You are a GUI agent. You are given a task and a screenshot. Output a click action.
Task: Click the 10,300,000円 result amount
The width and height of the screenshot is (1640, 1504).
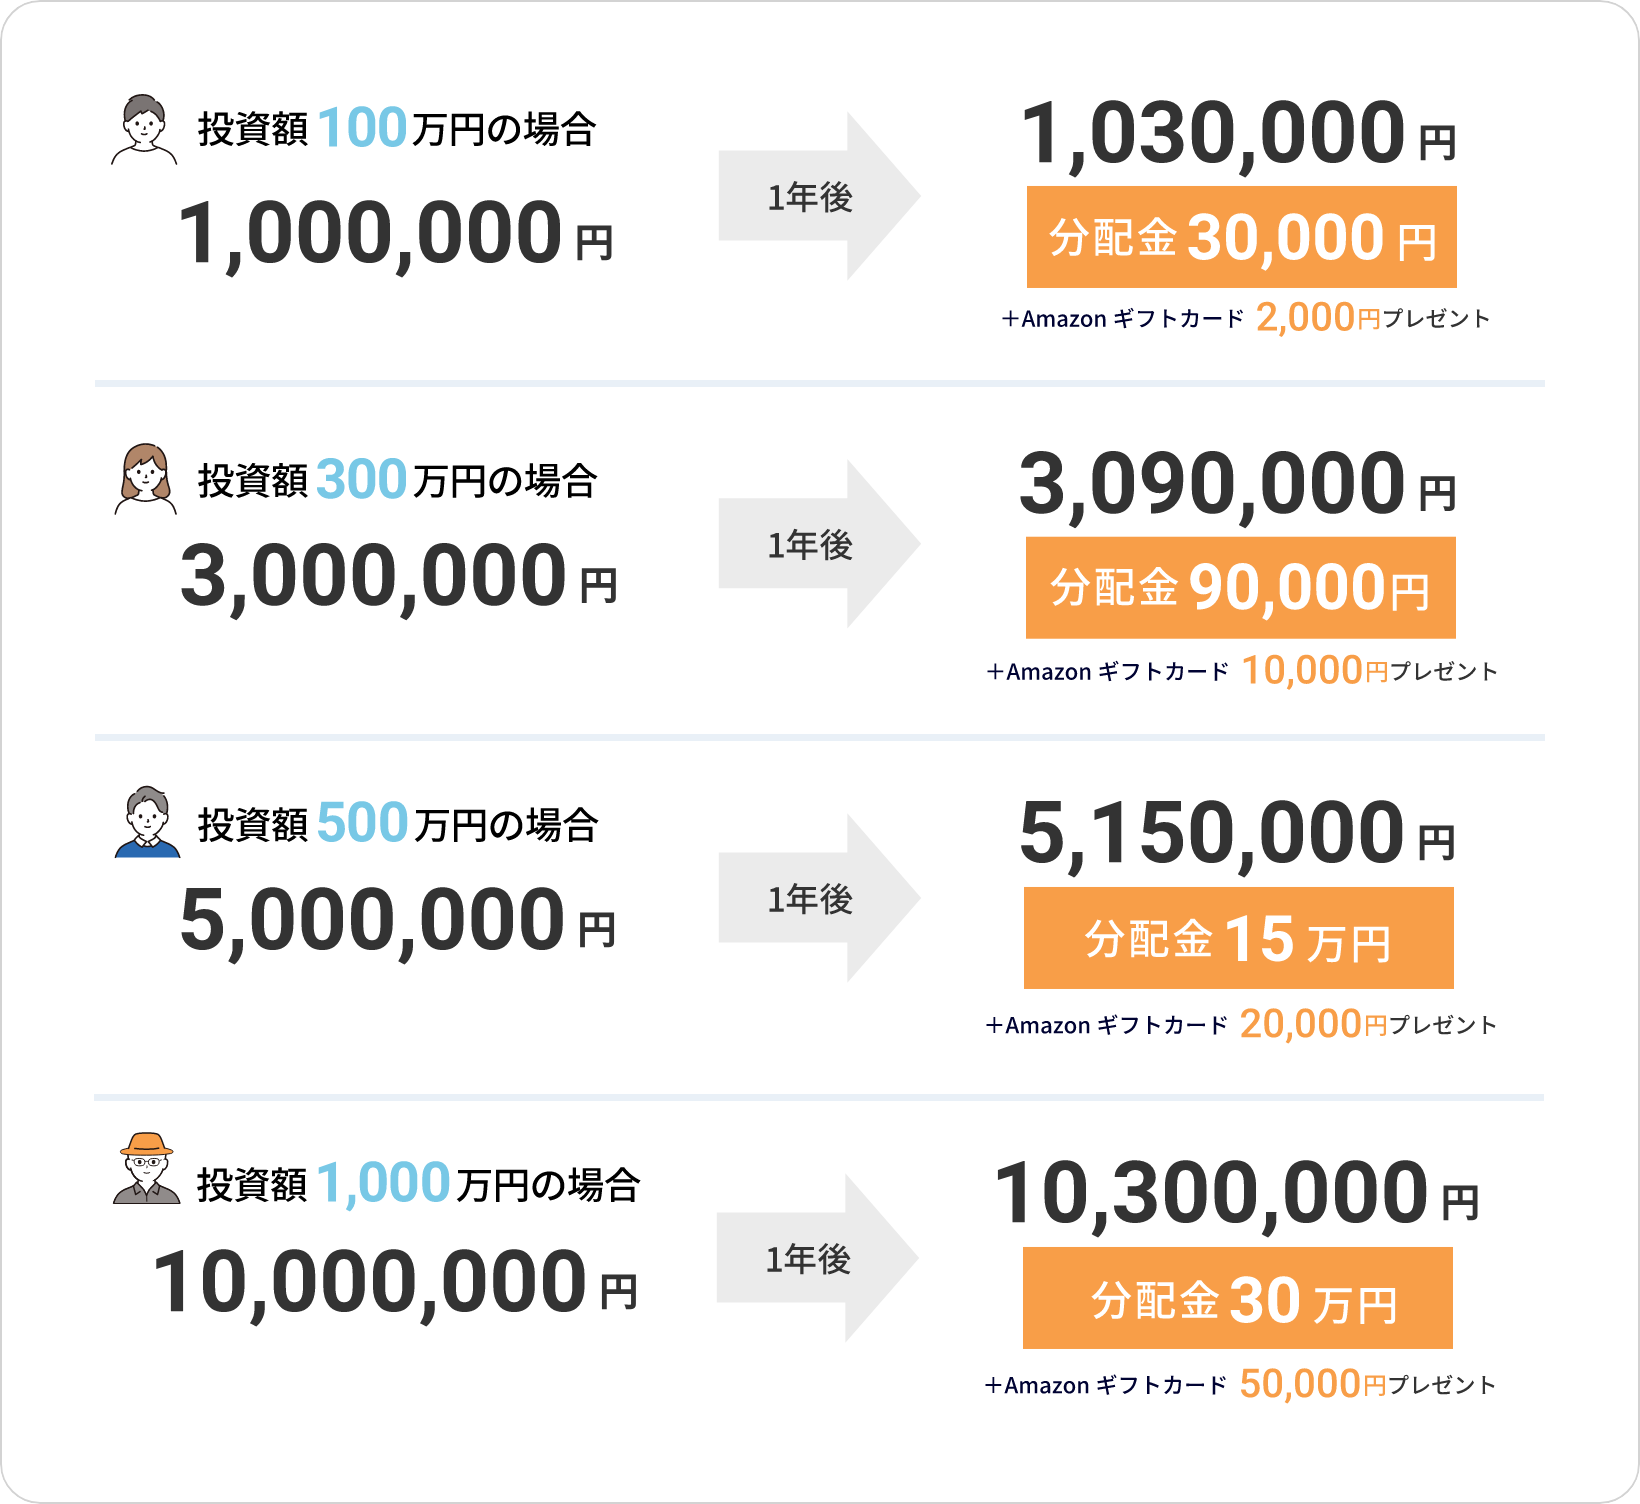(1236, 1192)
